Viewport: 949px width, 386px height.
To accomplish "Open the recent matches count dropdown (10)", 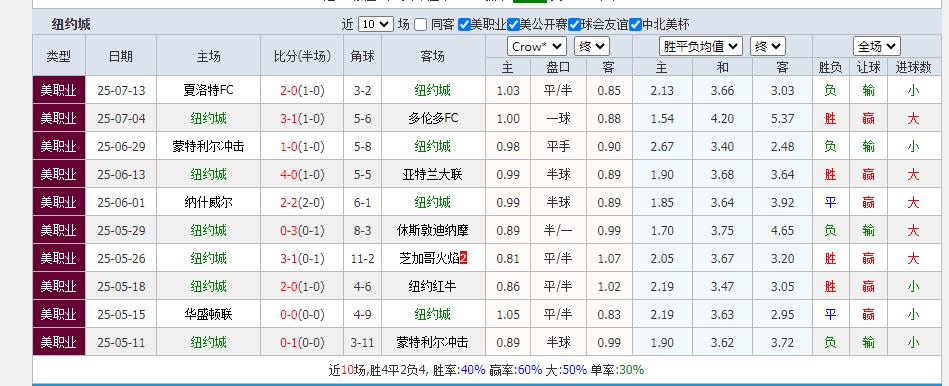I will pyautogui.click(x=375, y=24).
